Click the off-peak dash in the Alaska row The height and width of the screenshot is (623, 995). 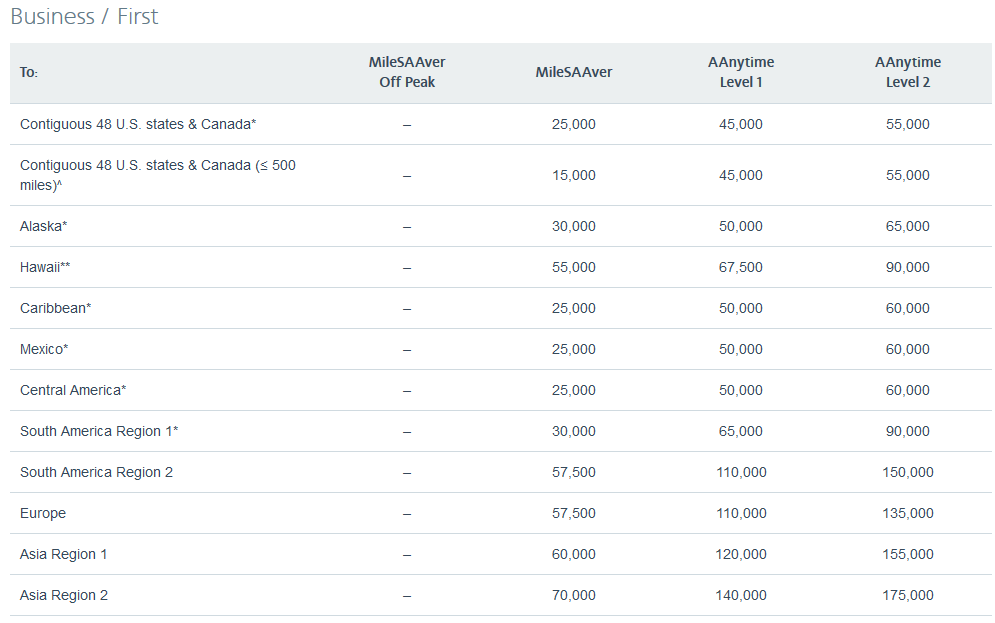407,228
